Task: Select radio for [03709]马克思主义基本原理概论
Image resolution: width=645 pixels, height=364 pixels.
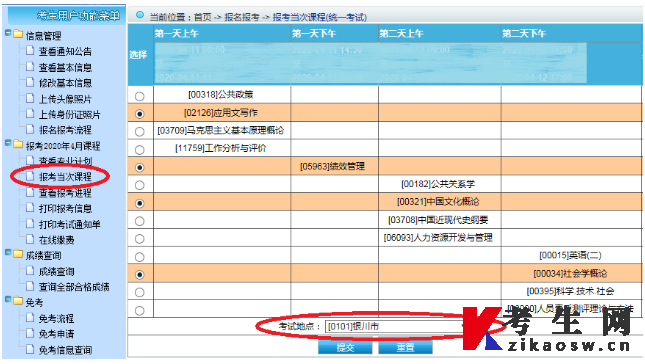Action: click(x=140, y=132)
